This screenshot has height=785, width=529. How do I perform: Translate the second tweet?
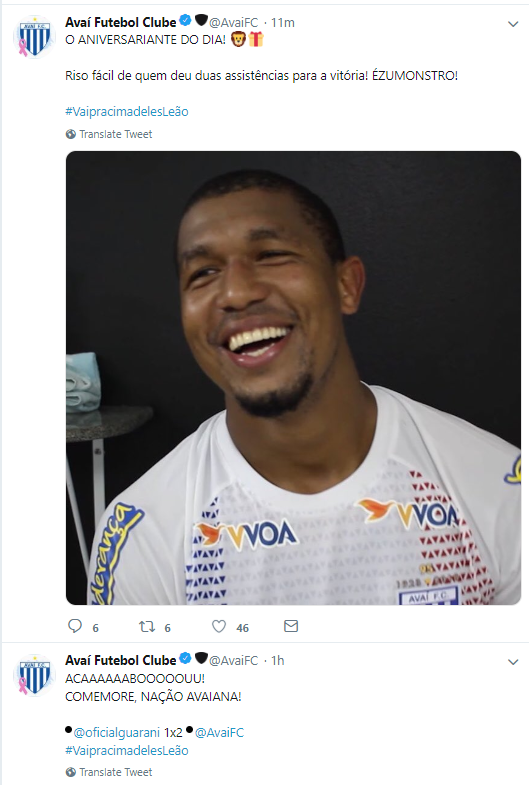109,772
